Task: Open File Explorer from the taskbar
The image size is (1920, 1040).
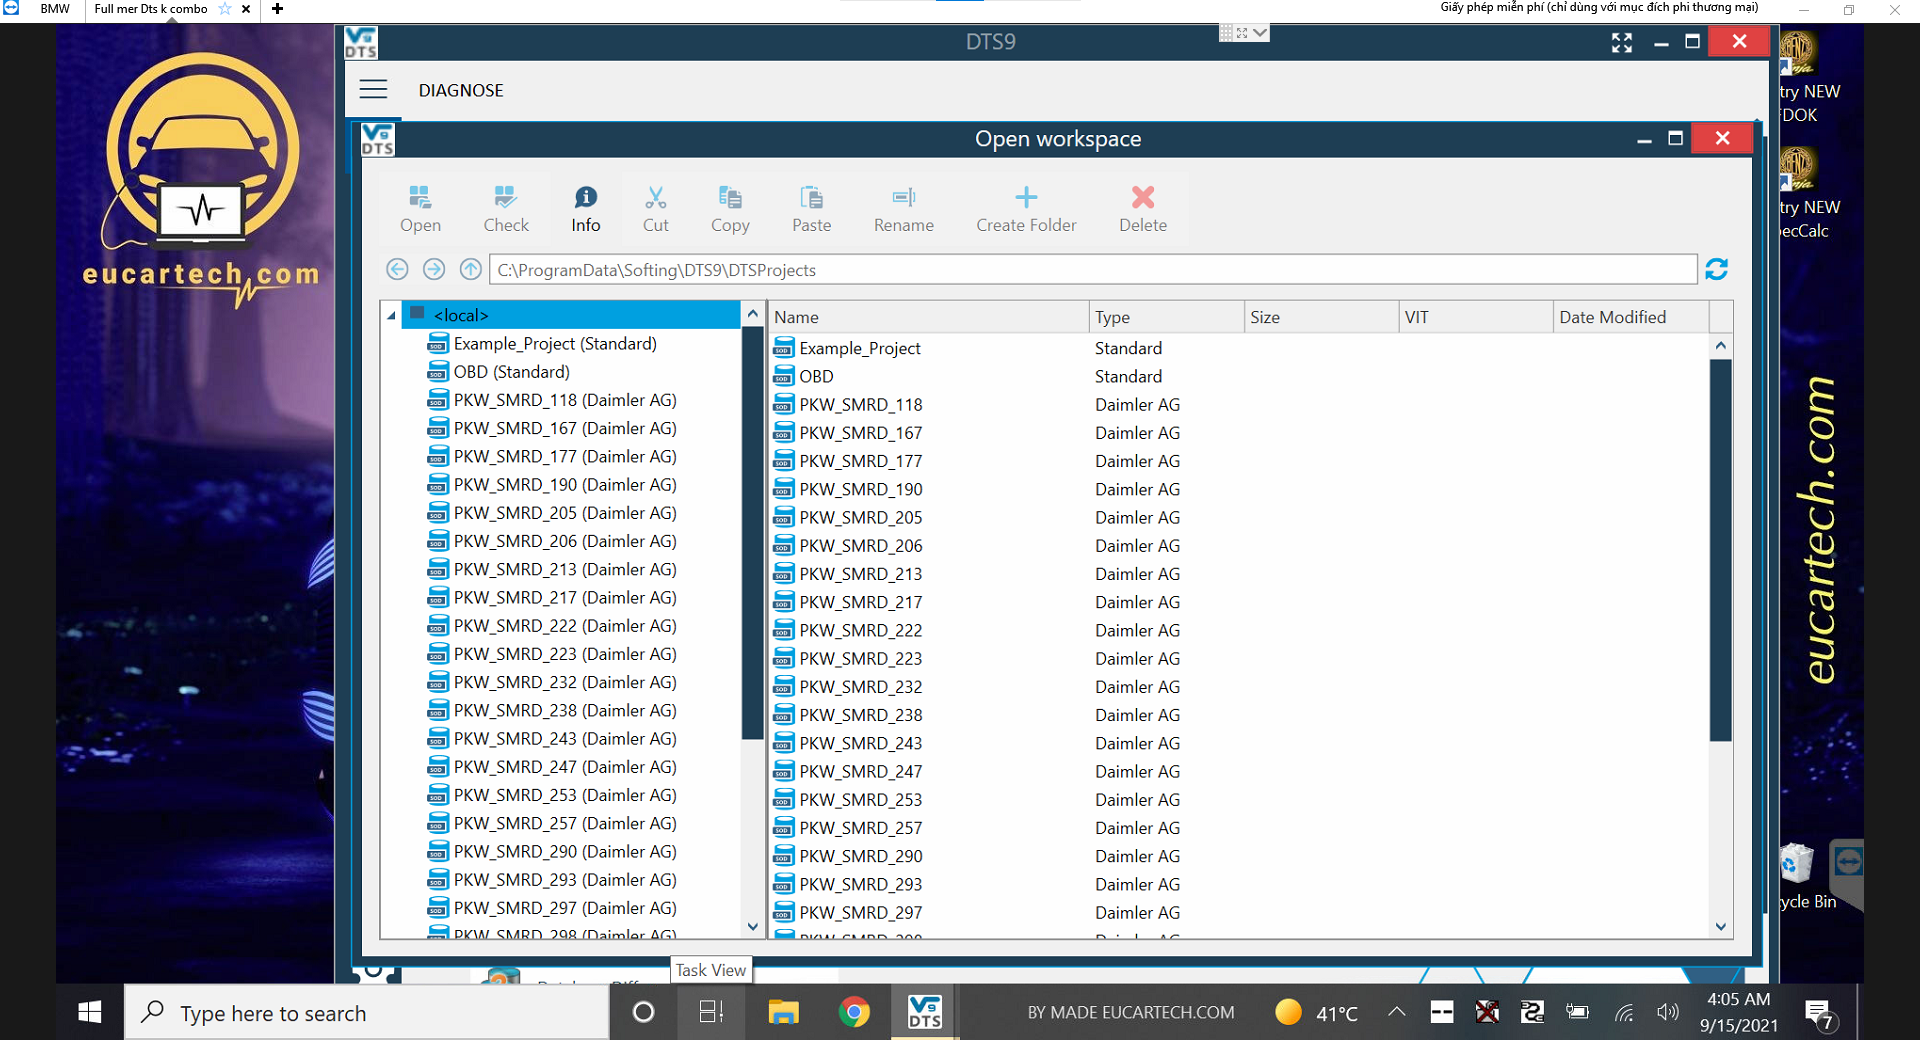Action: pos(783,1012)
